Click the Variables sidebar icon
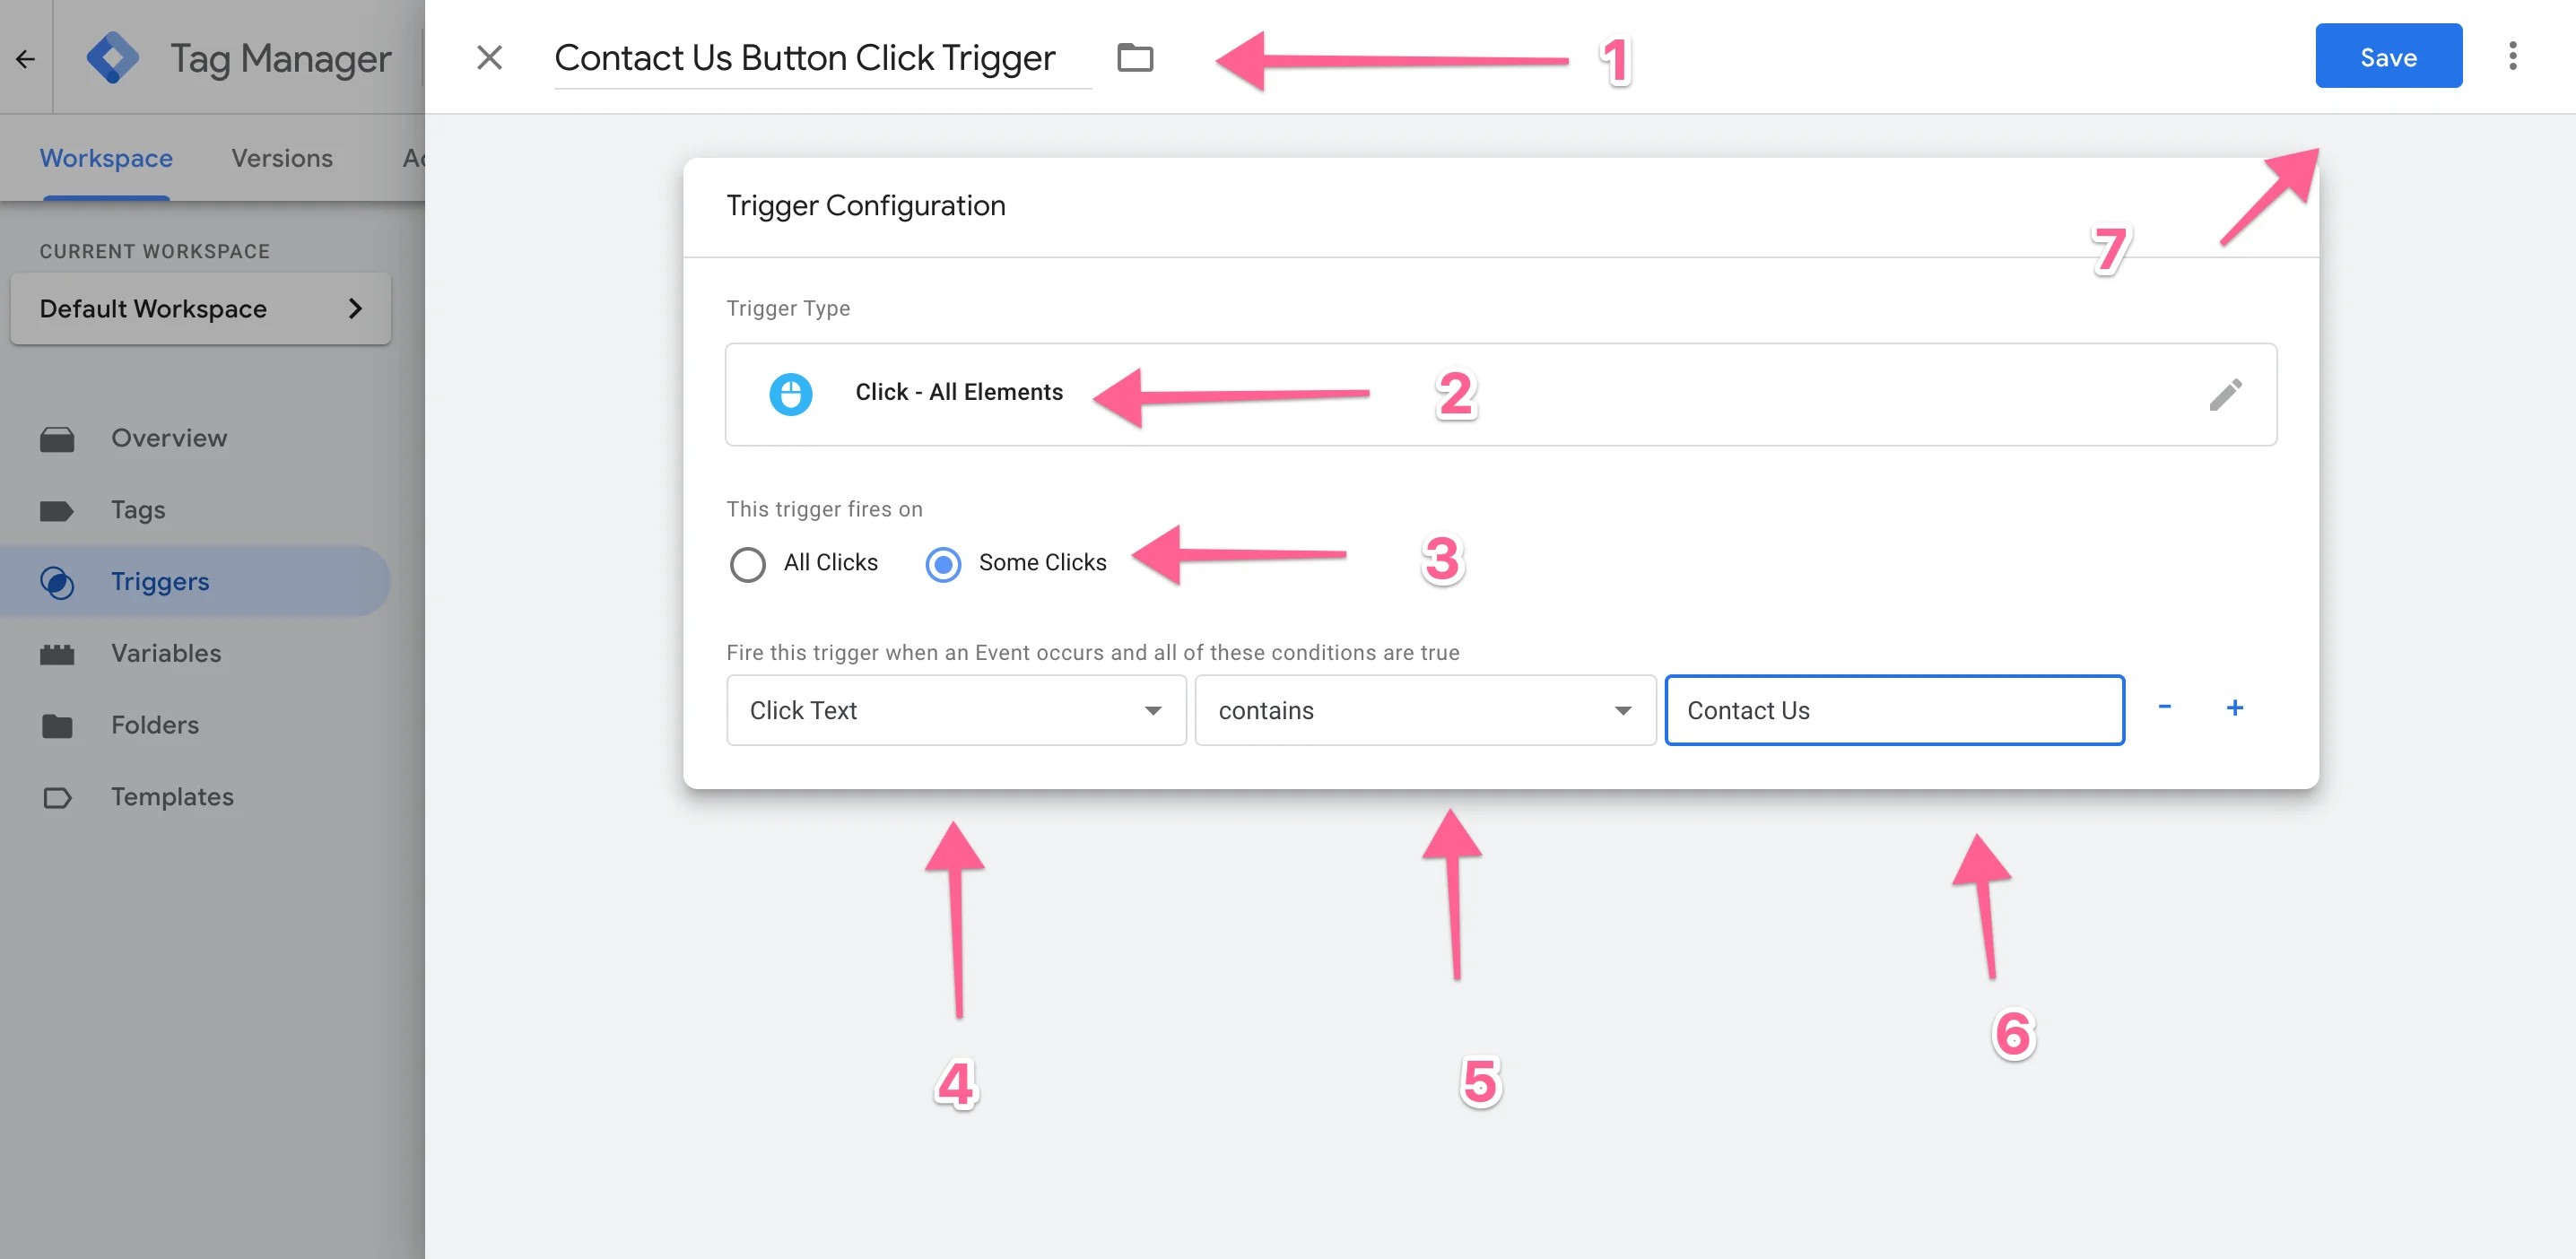This screenshot has height=1259, width=2576. [x=57, y=655]
